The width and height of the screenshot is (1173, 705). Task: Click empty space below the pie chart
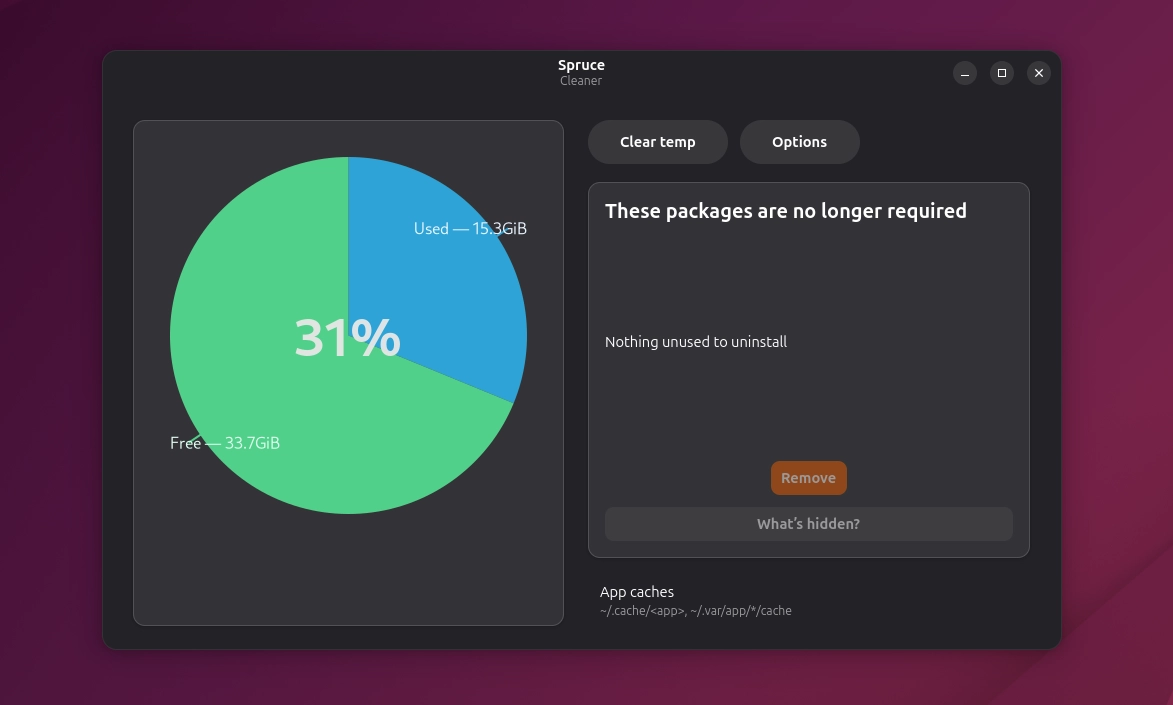(348, 575)
